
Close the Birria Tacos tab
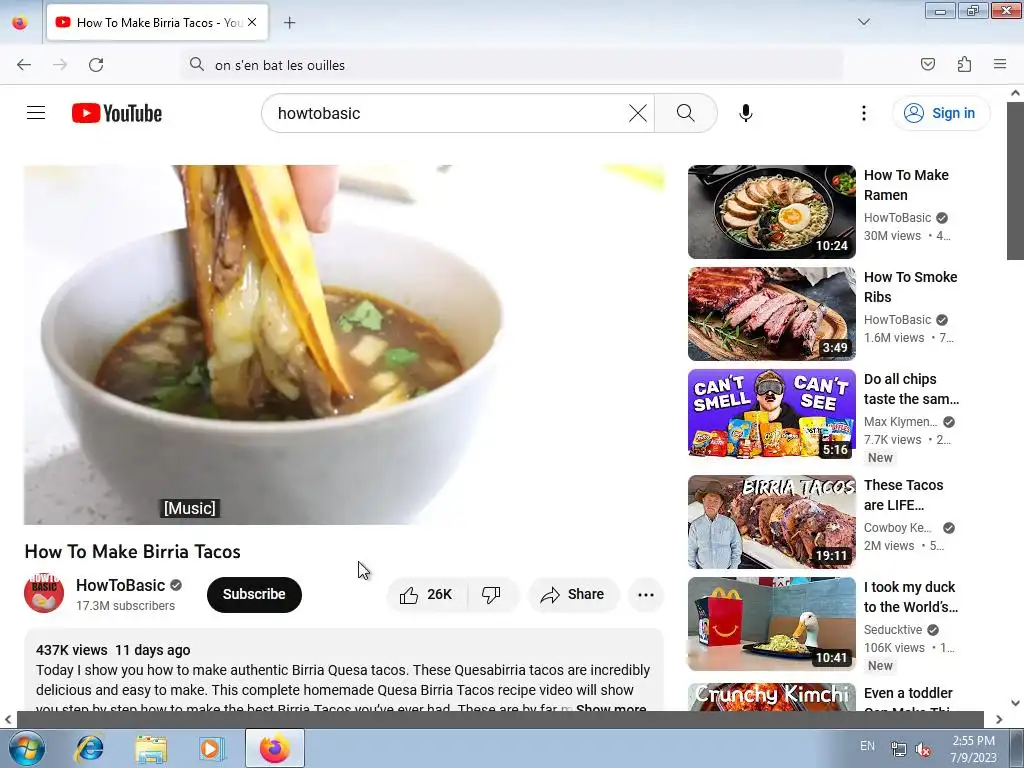click(x=252, y=22)
